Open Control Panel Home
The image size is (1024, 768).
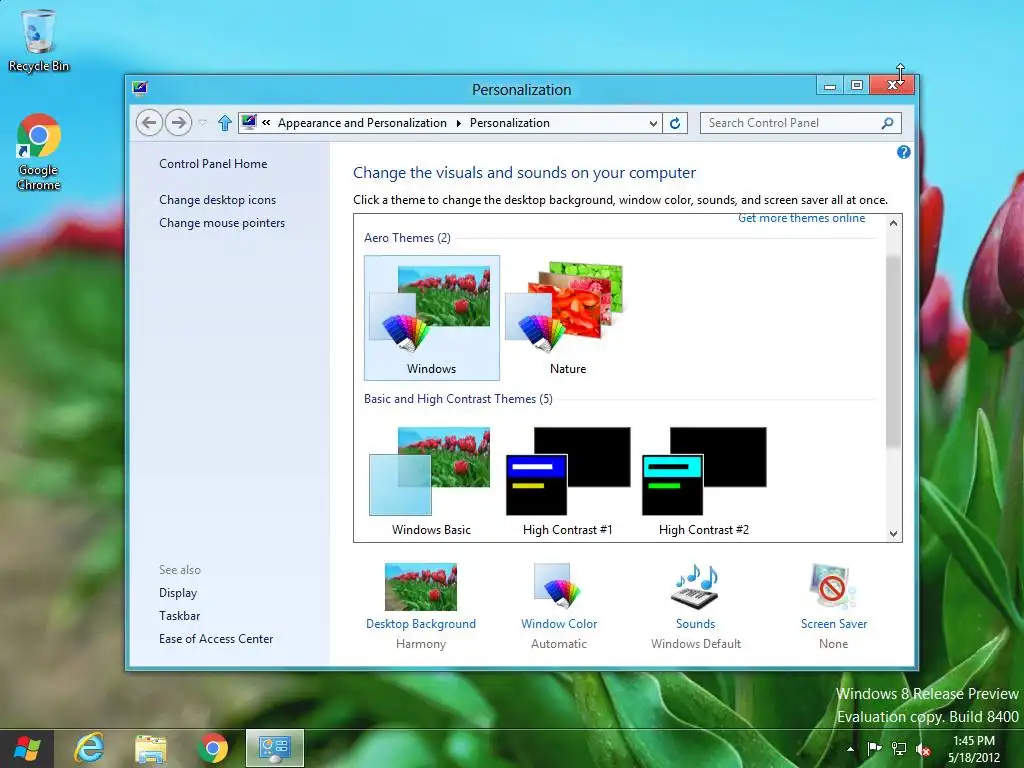(213, 164)
